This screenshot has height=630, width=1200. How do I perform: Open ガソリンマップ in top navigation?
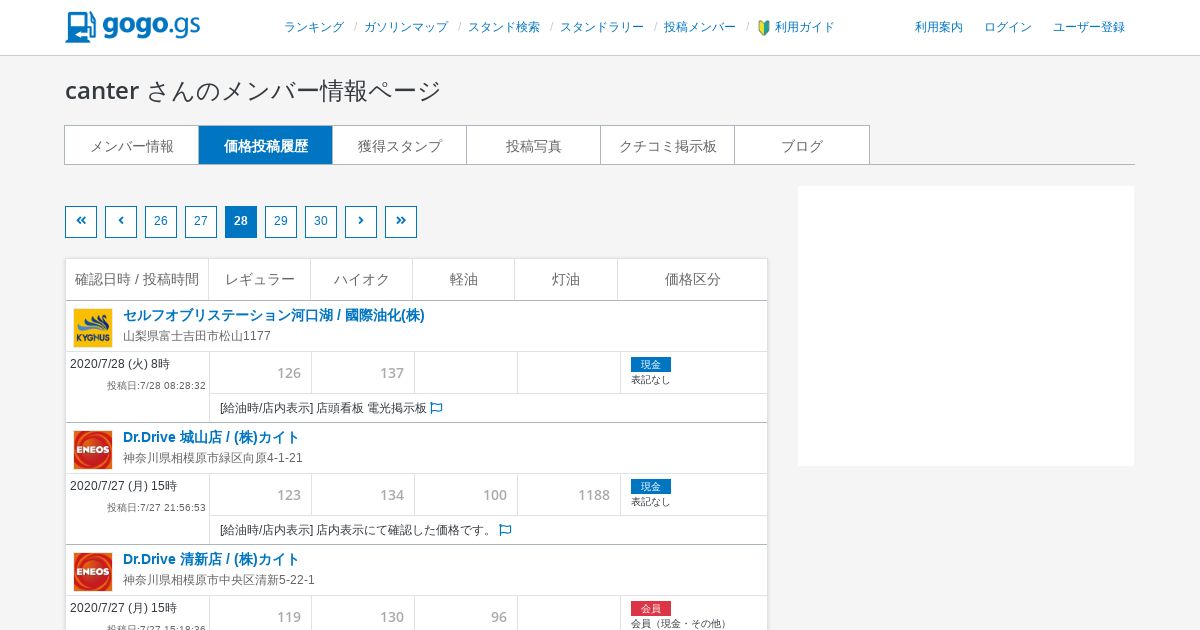(x=406, y=27)
